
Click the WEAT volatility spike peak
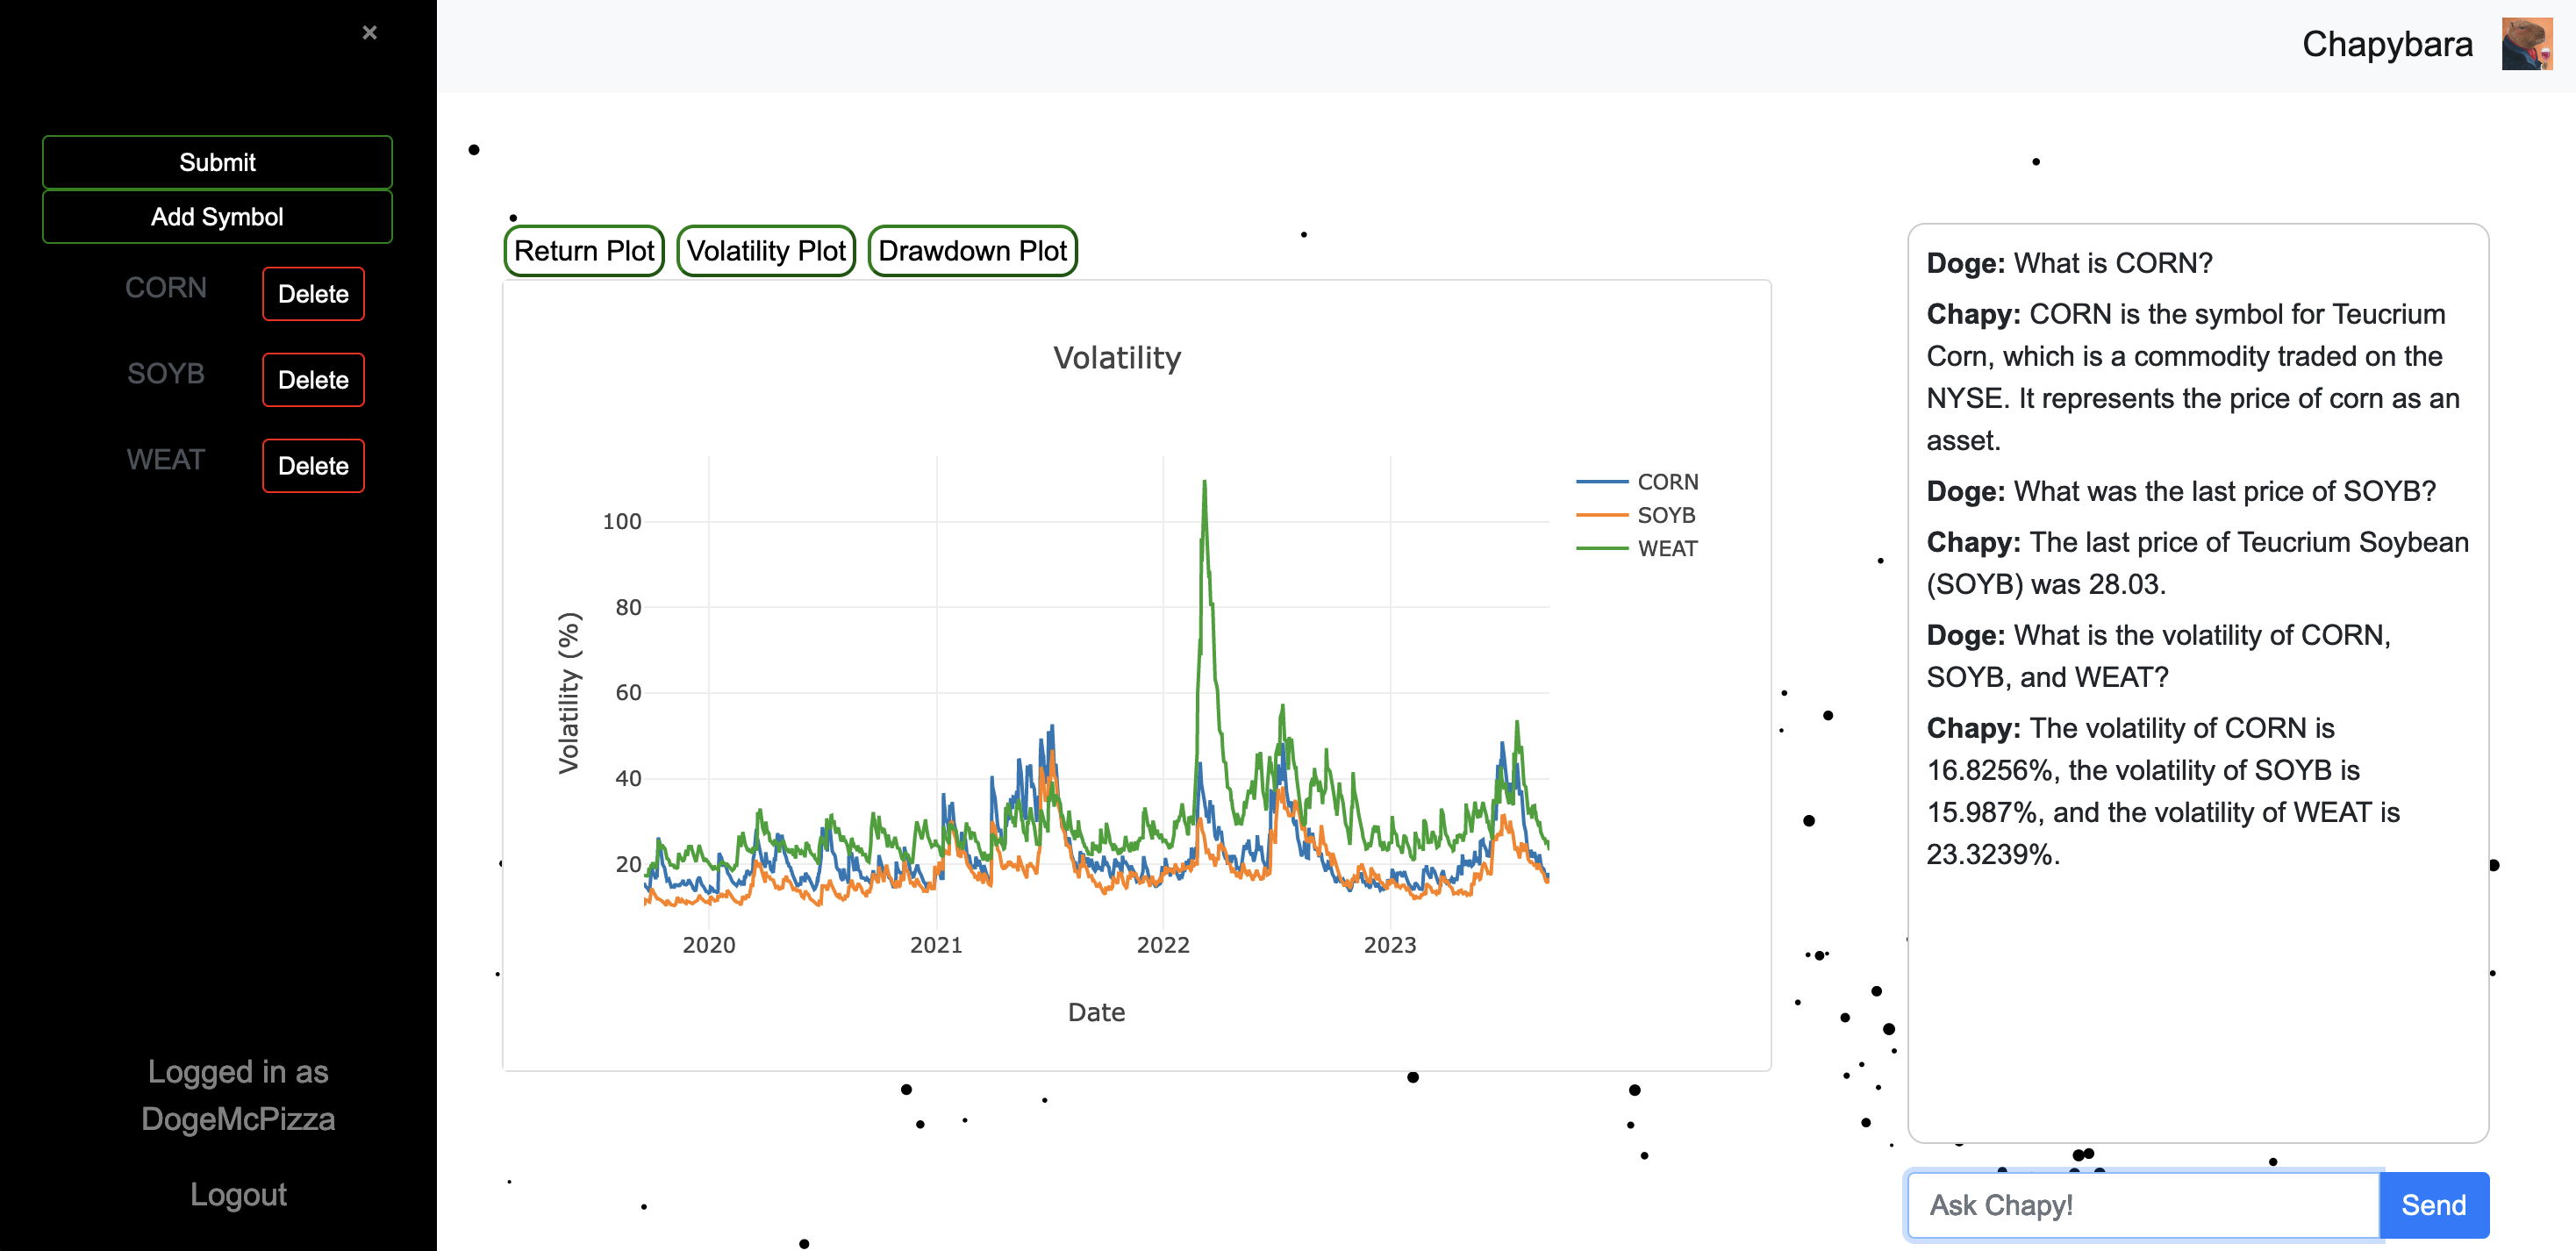1204,483
